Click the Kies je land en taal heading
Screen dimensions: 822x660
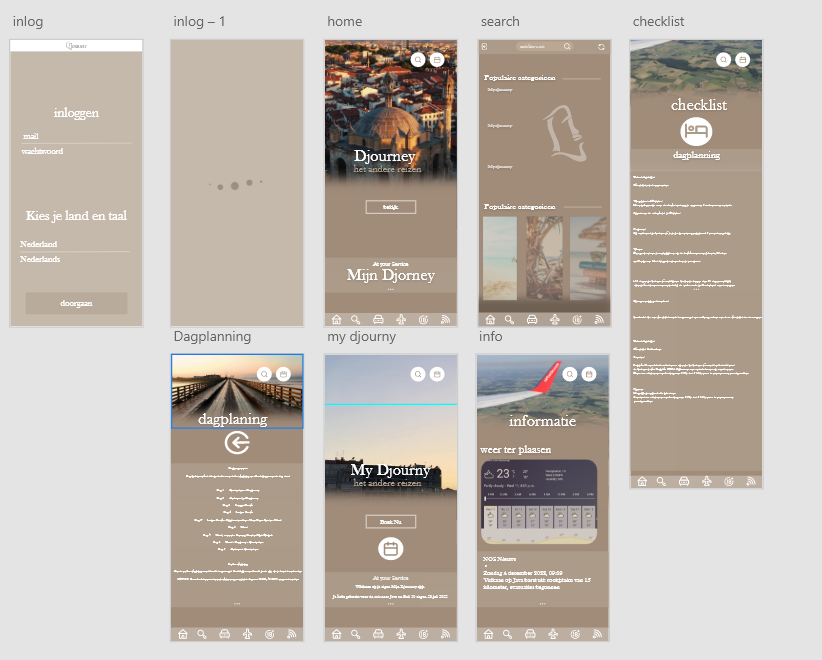pos(76,215)
